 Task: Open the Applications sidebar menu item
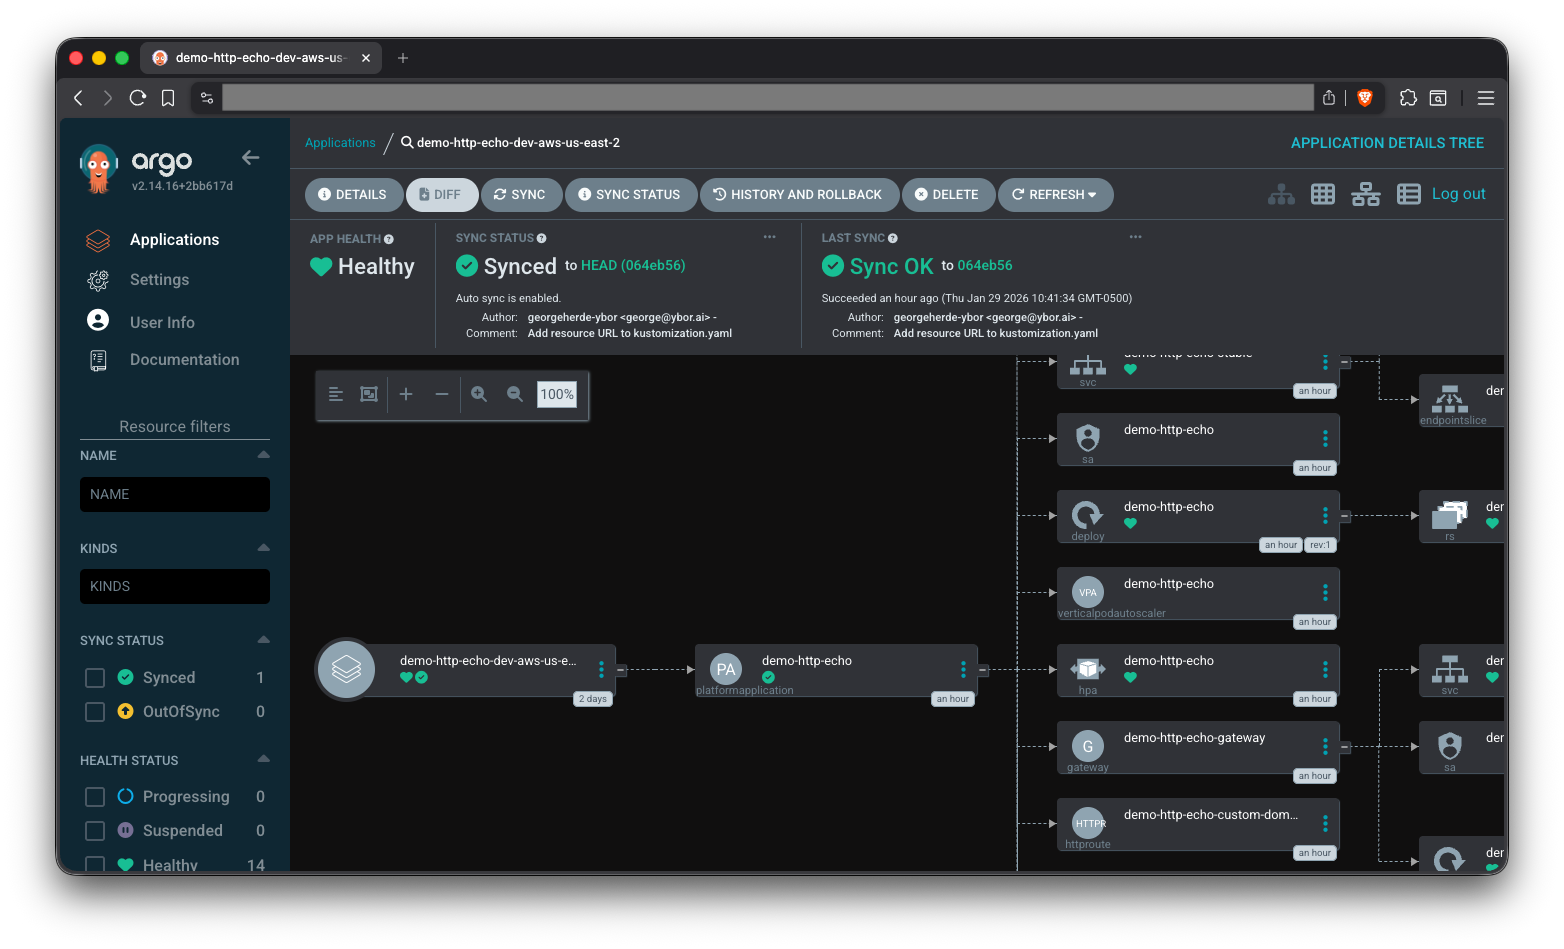(x=174, y=240)
